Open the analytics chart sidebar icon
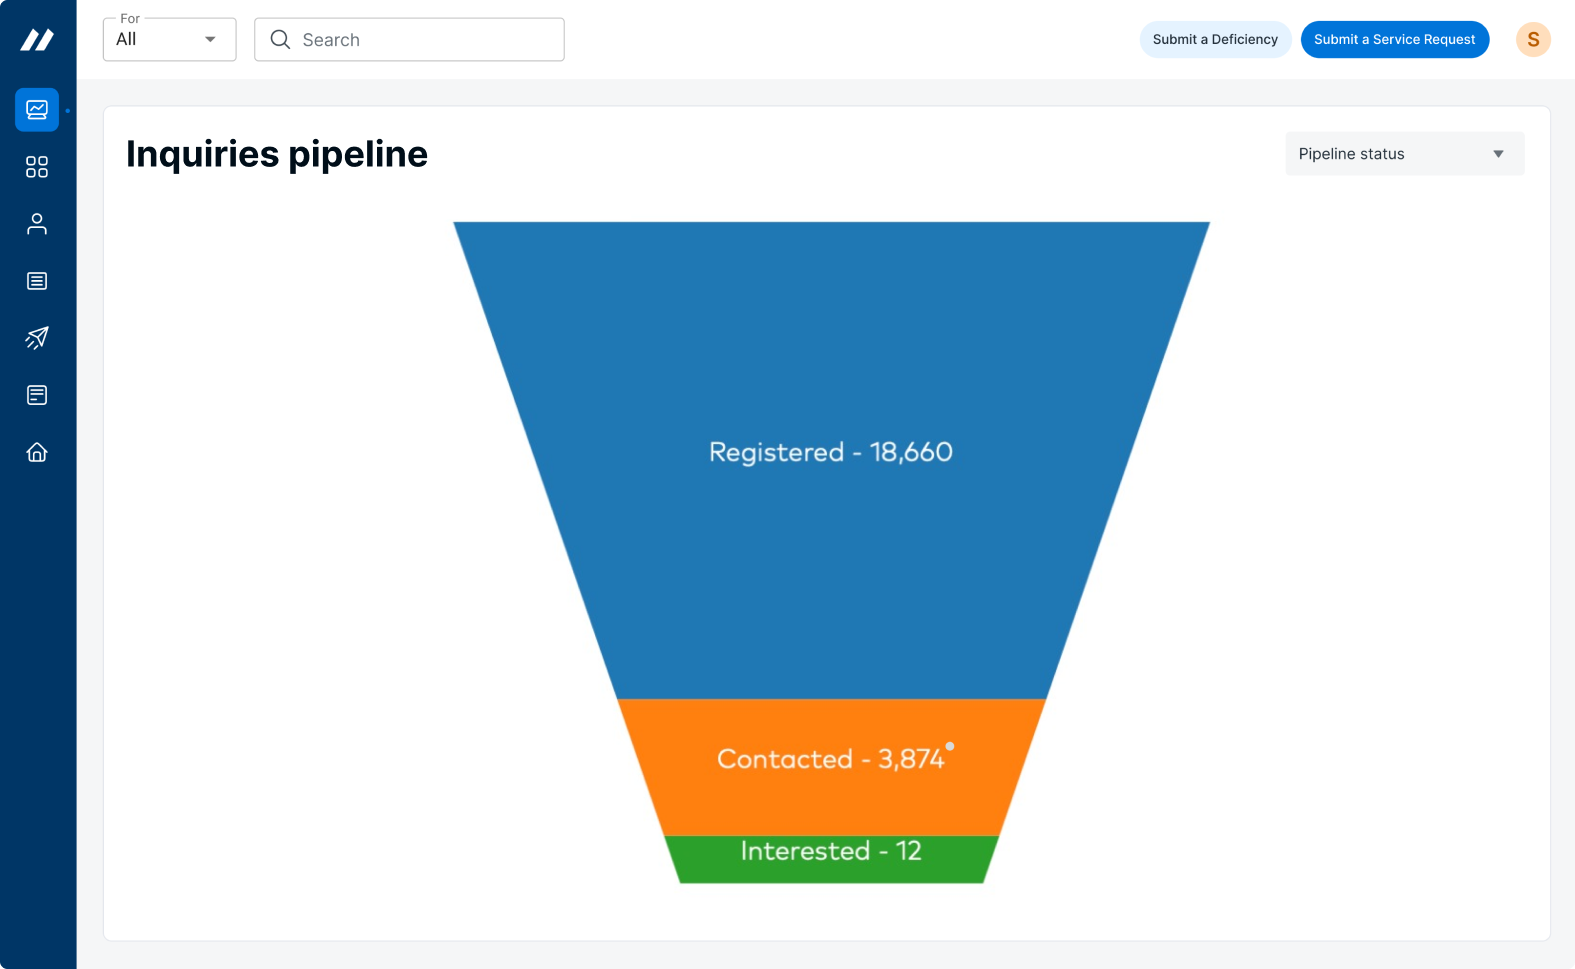The image size is (1575, 969). tap(37, 110)
